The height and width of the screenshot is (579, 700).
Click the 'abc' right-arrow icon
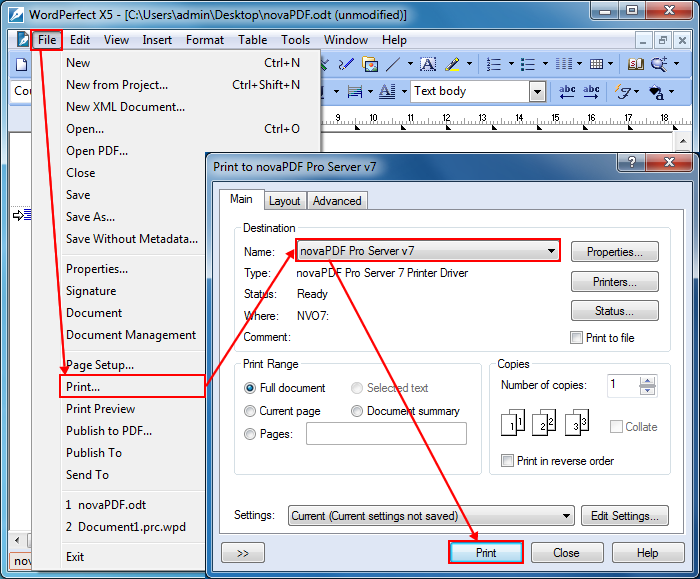point(591,92)
